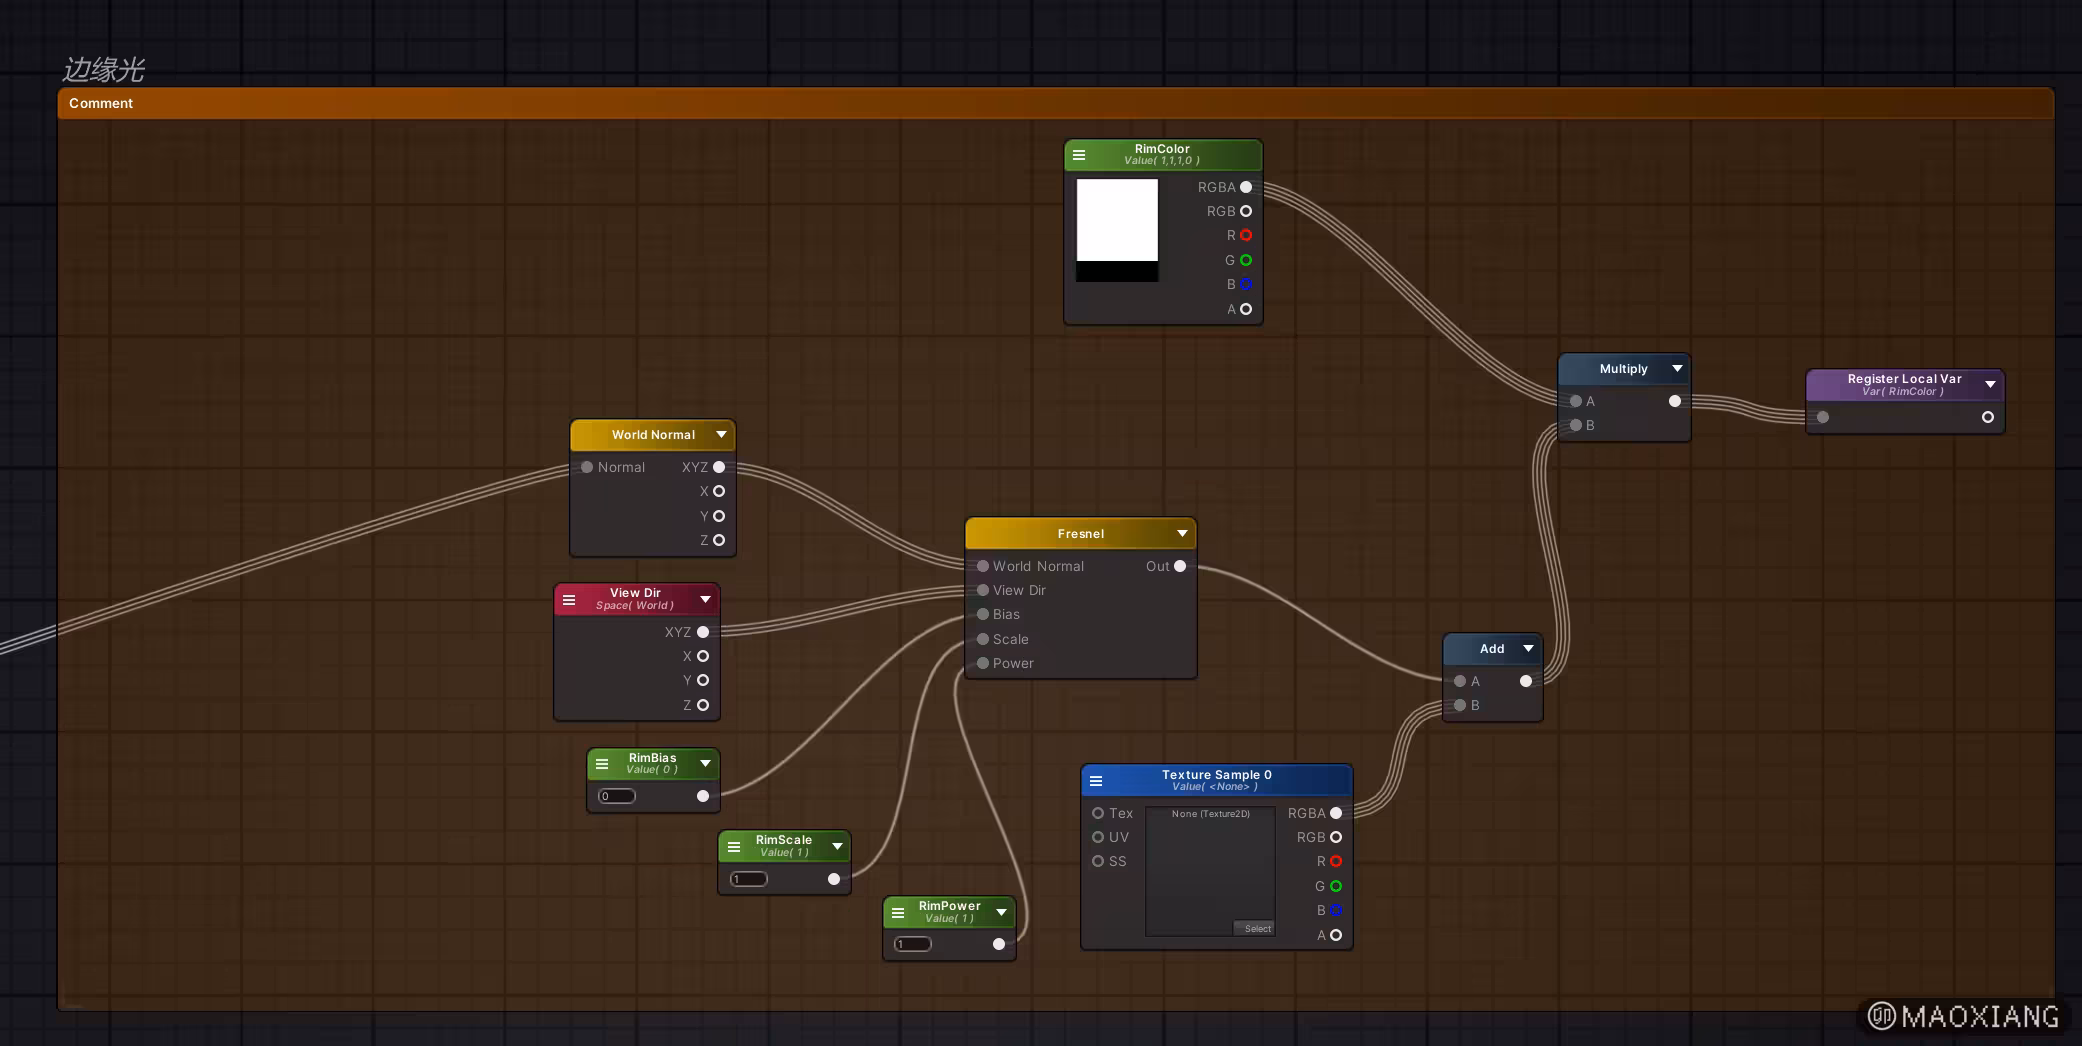Expand the Multiply node dropdown arrow

coord(1677,369)
